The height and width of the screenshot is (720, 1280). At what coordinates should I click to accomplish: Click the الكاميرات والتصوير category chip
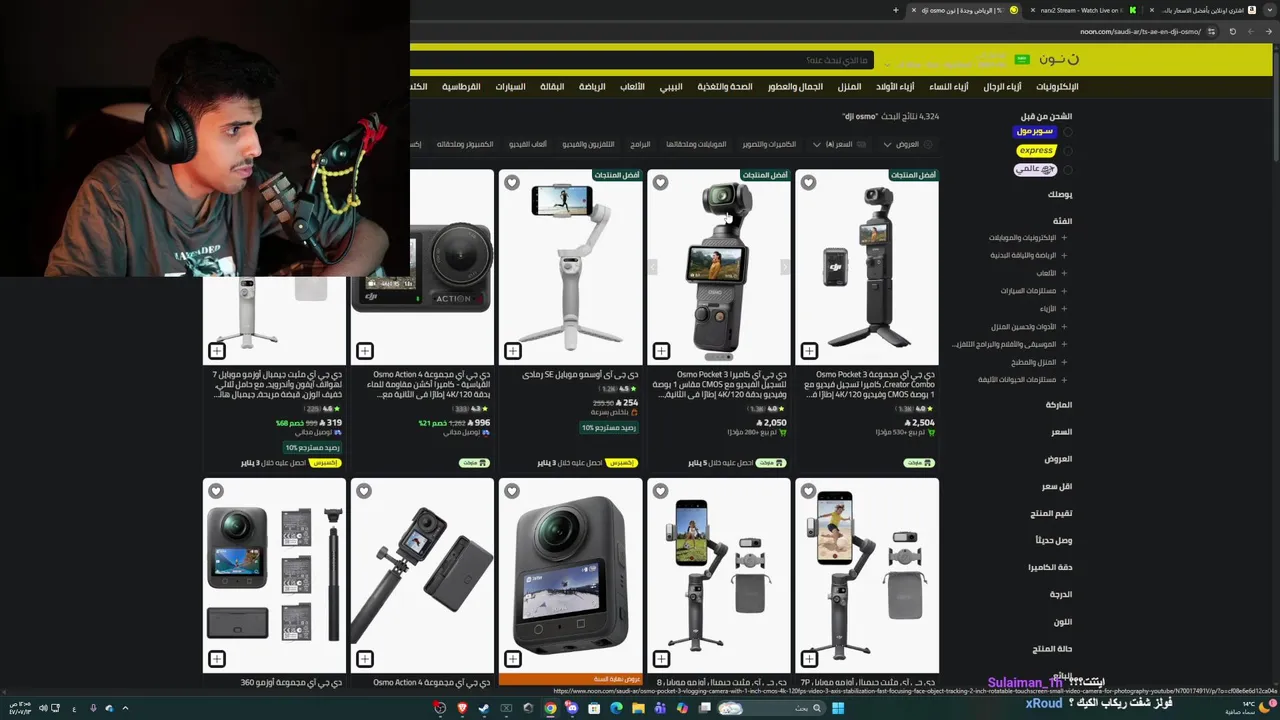(x=769, y=144)
